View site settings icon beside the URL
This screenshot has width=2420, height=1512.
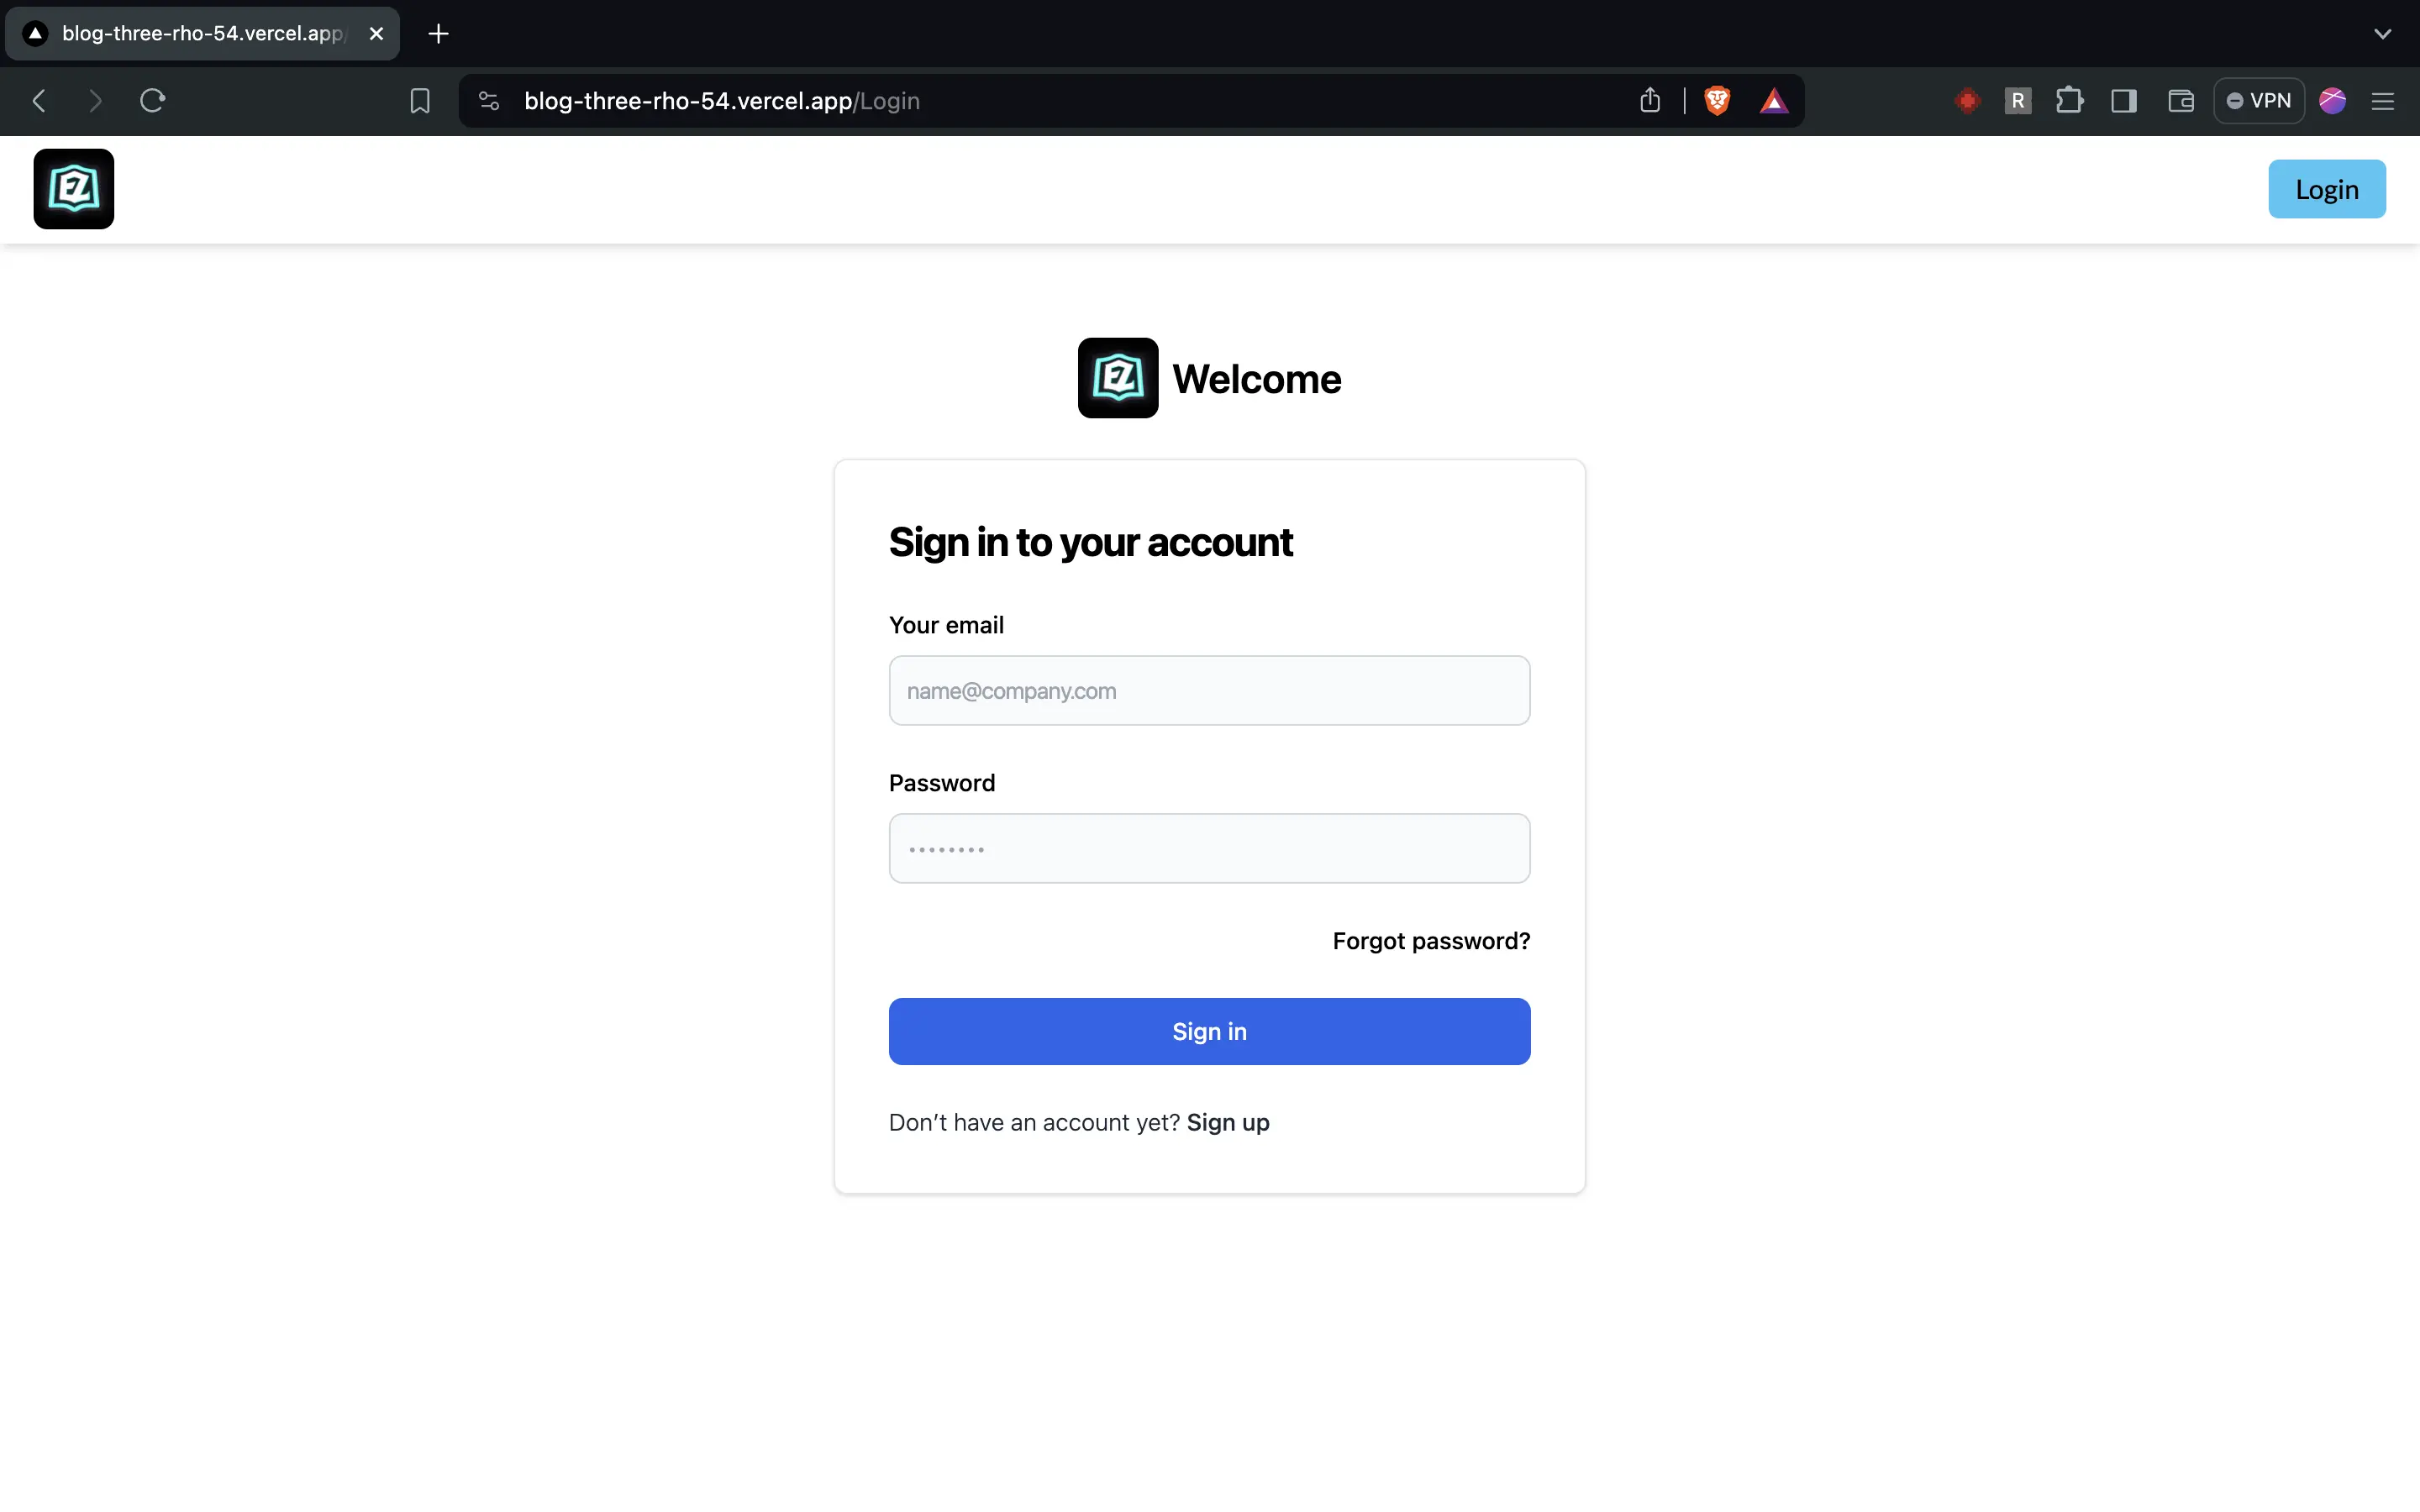click(x=489, y=101)
